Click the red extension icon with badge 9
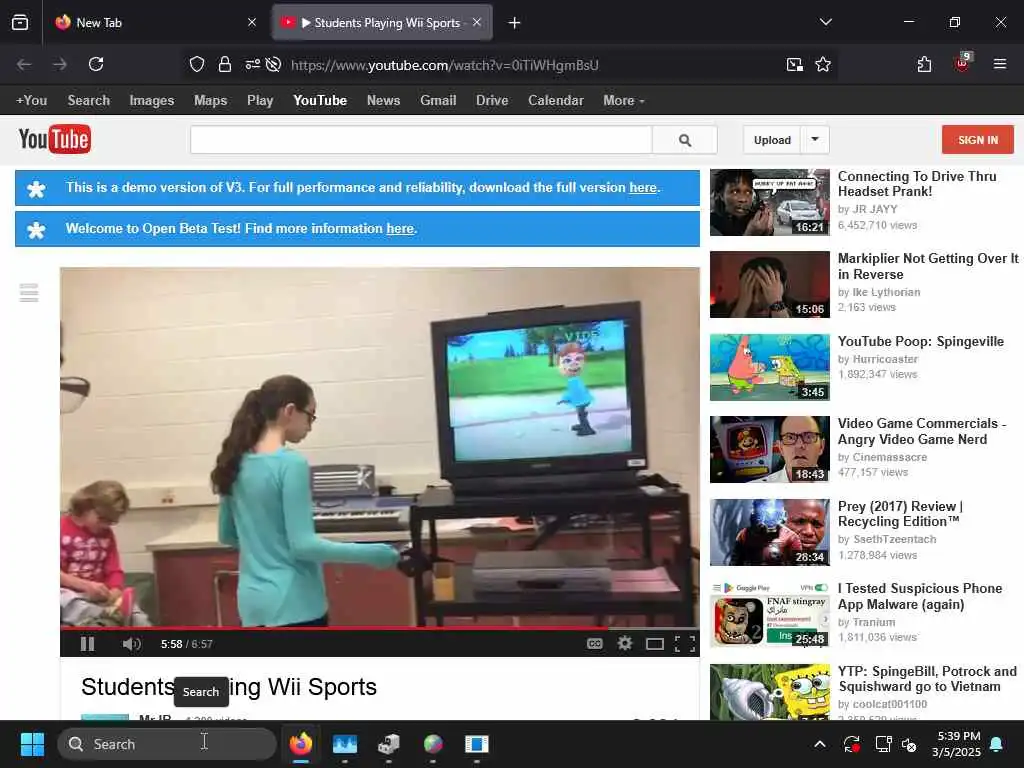 tap(963, 63)
